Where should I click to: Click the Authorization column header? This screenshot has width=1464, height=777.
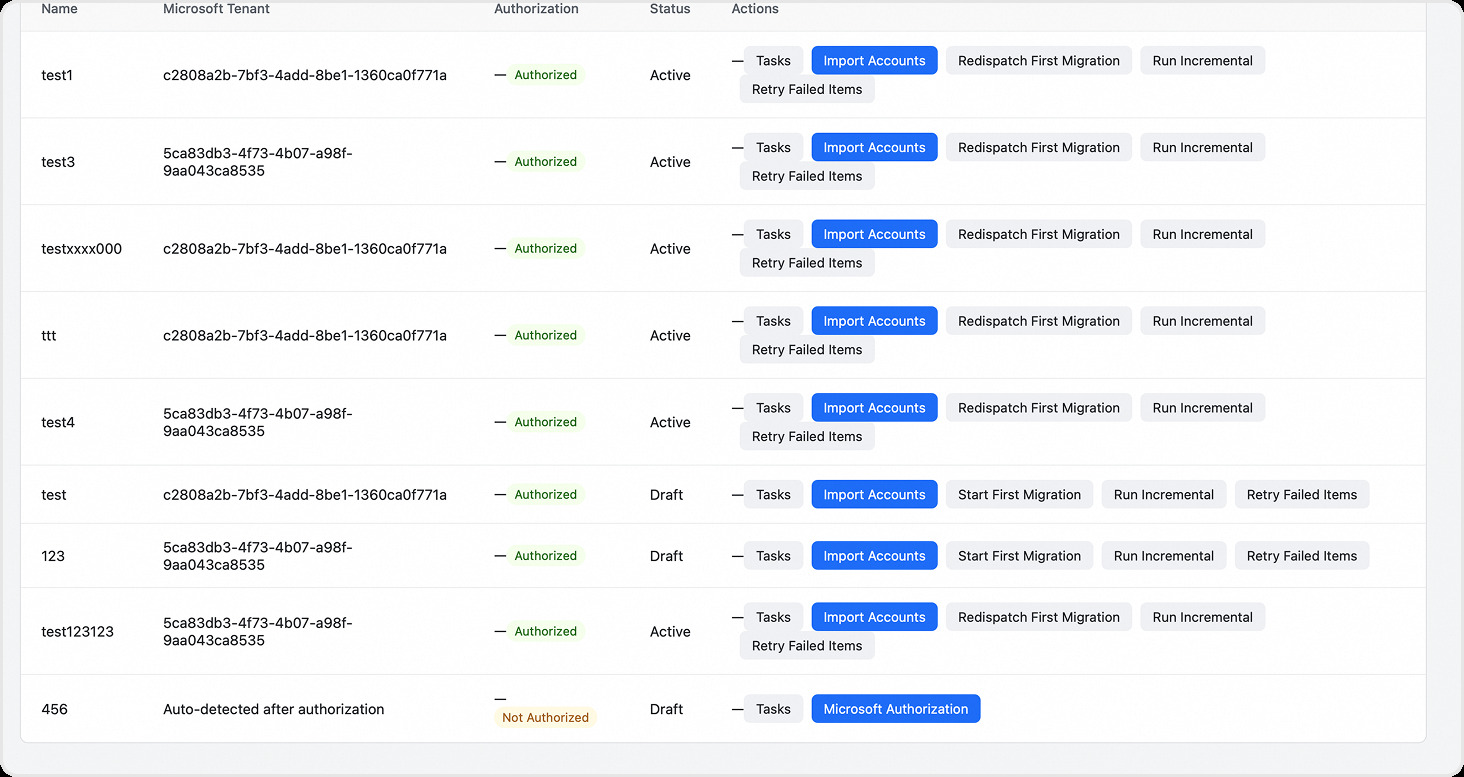(x=536, y=9)
